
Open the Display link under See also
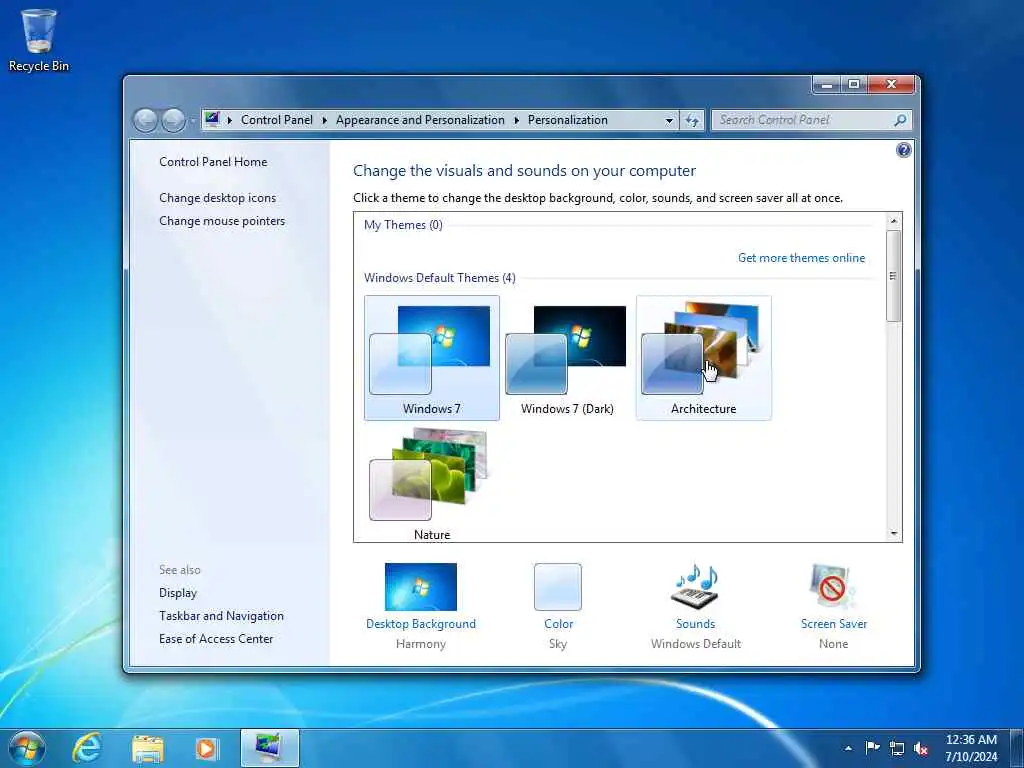point(178,593)
